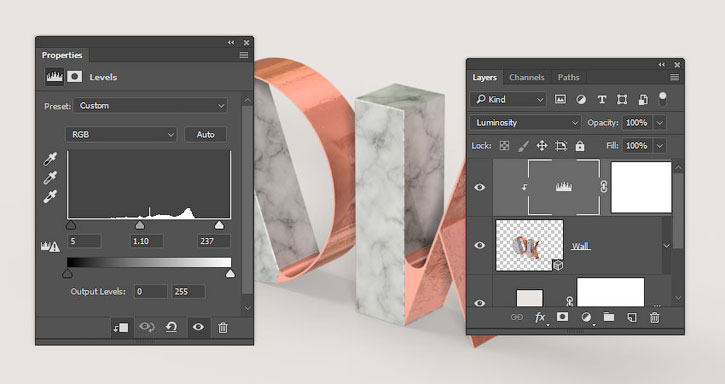This screenshot has width=725, height=384.
Task: Pick the gray point eyedropper
Action: click(x=50, y=178)
